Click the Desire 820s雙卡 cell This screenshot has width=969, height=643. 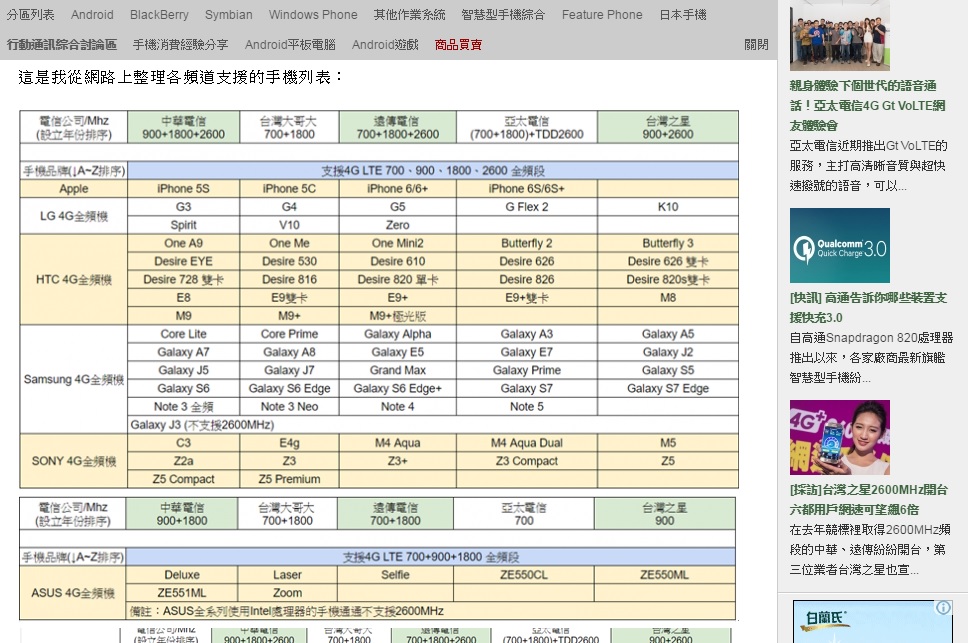pyautogui.click(x=668, y=279)
